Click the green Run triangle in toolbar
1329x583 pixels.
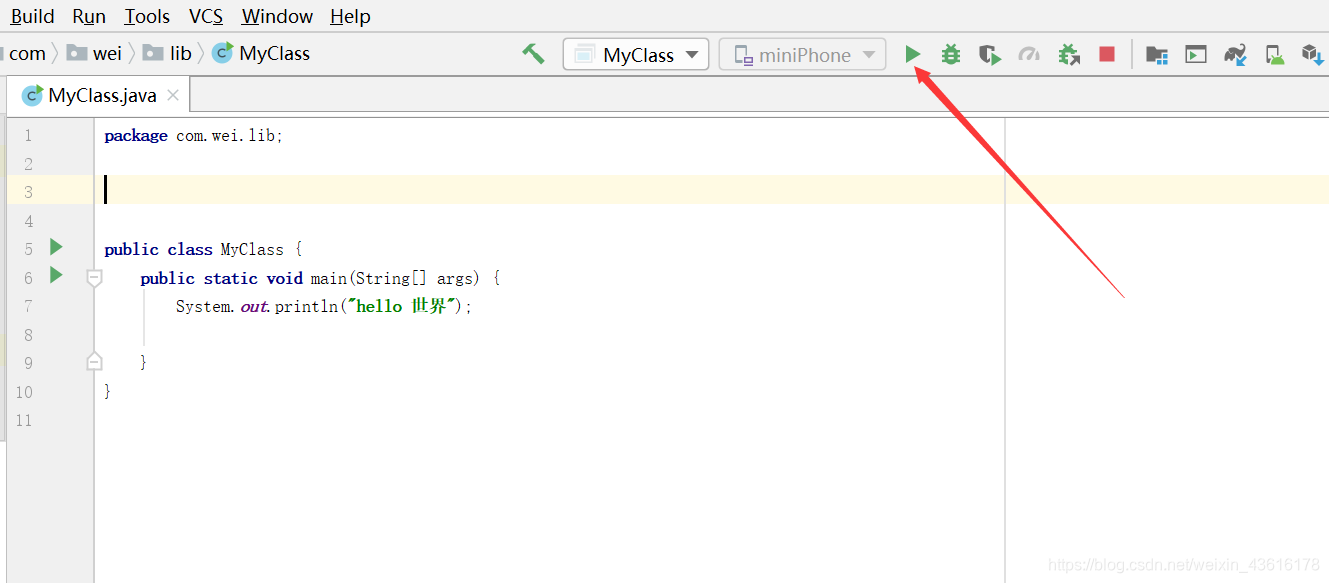(x=912, y=54)
